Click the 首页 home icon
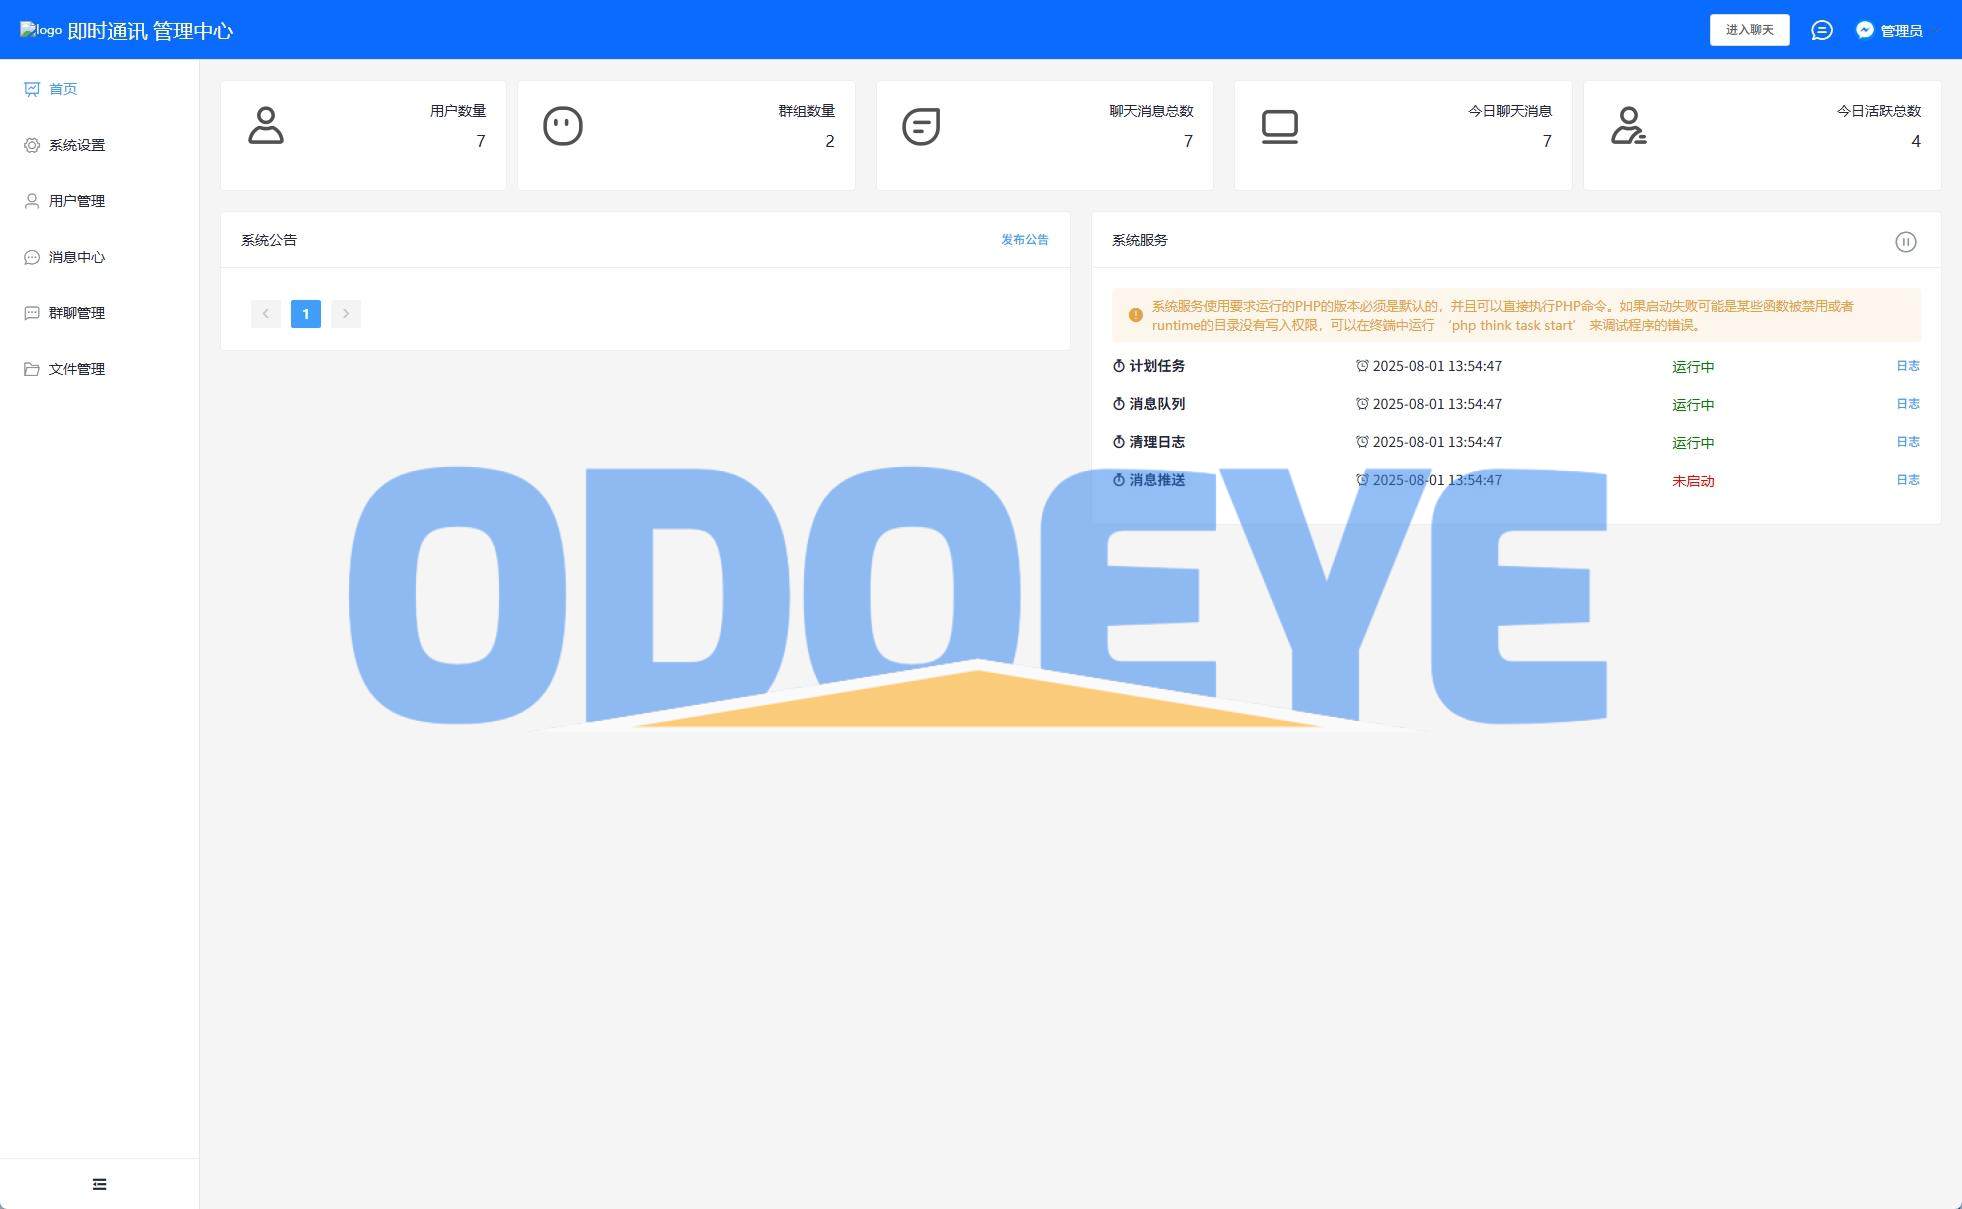Screen dimensions: 1962x1209 point(32,89)
